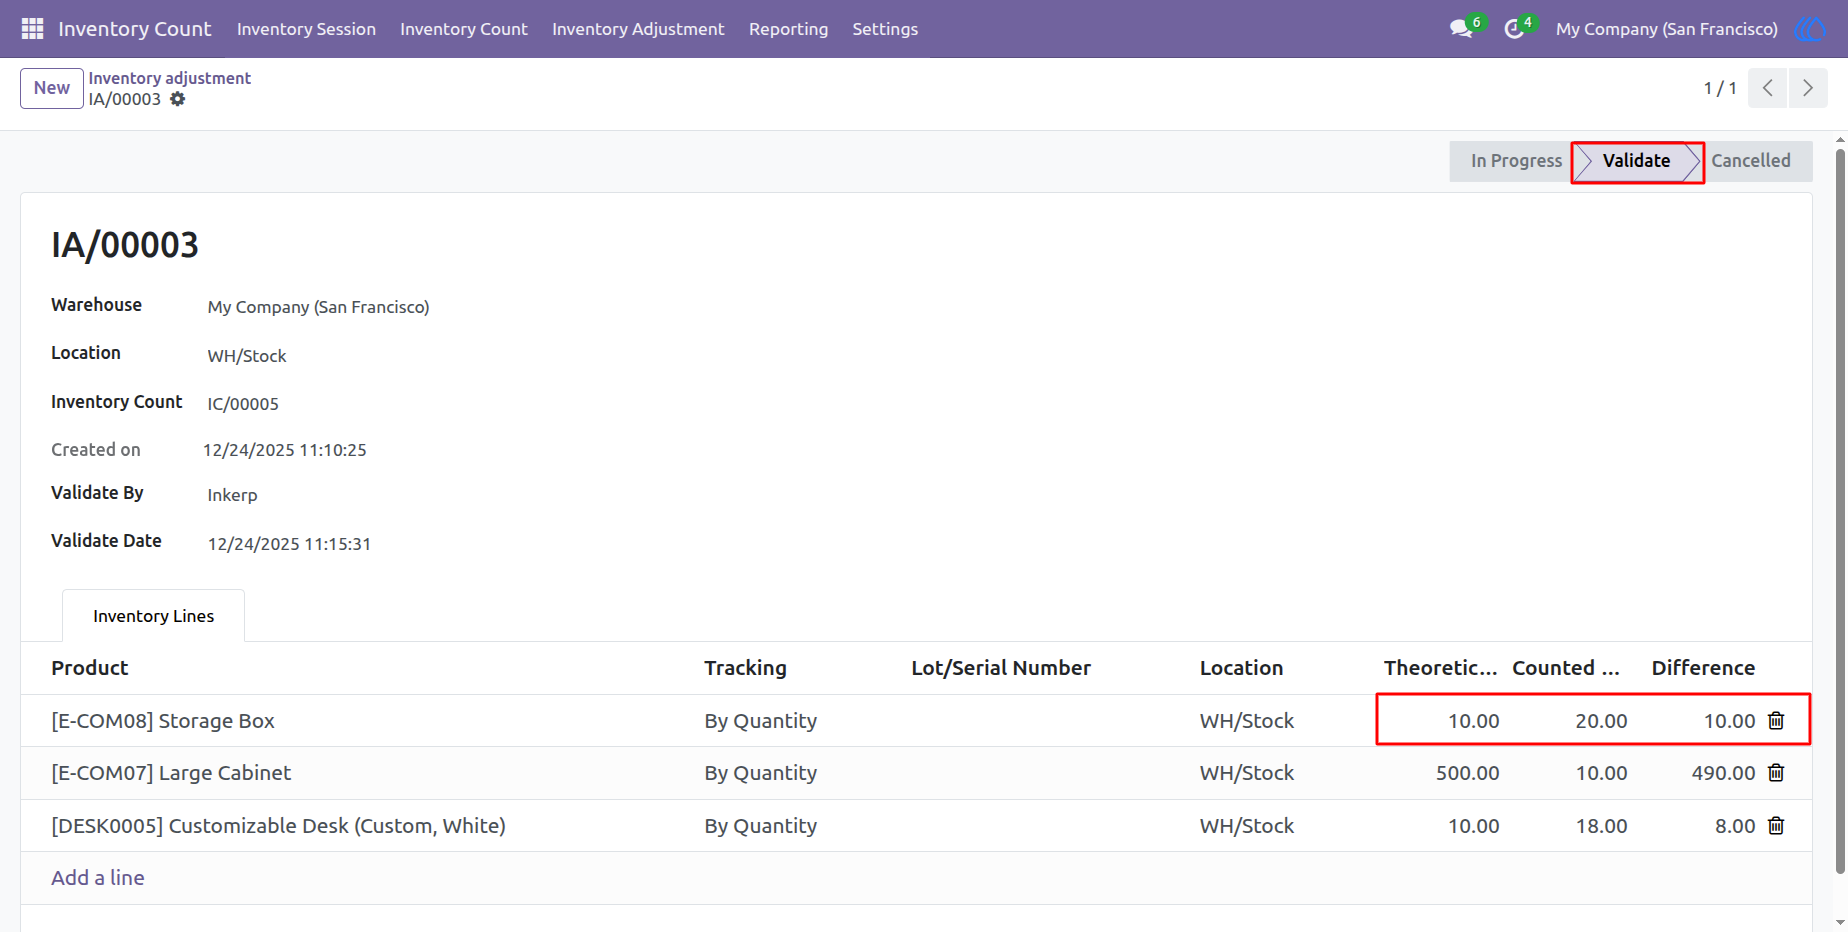Delete the Customizable Desk inventory line
Image resolution: width=1848 pixels, height=932 pixels.
click(x=1776, y=826)
